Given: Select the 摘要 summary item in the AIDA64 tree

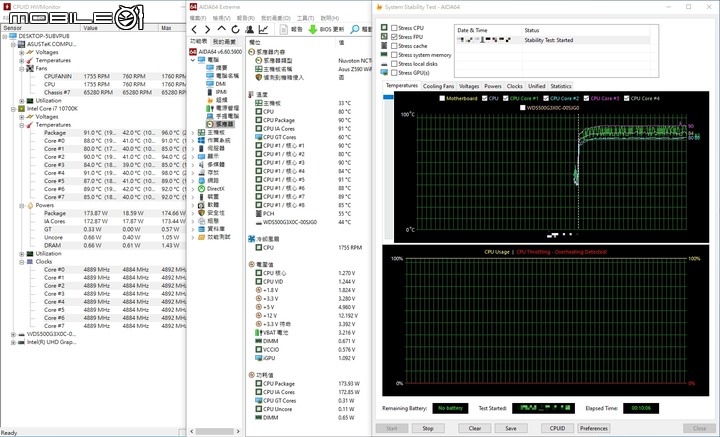Looking at the screenshot, I should [x=222, y=68].
